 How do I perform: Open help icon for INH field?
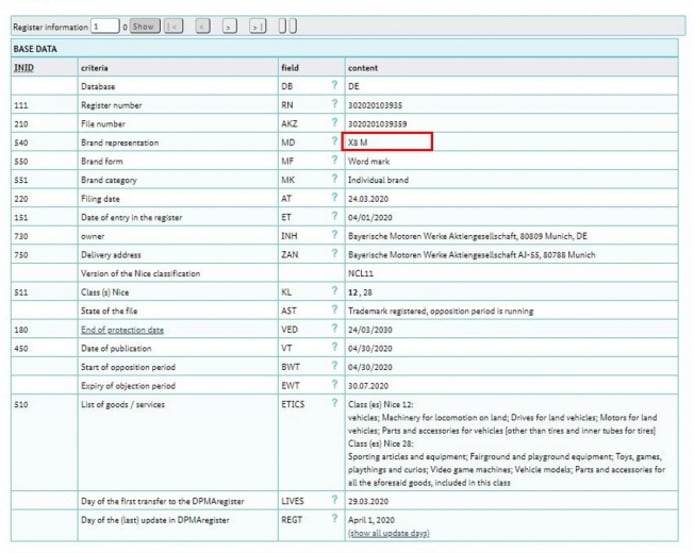[335, 235]
